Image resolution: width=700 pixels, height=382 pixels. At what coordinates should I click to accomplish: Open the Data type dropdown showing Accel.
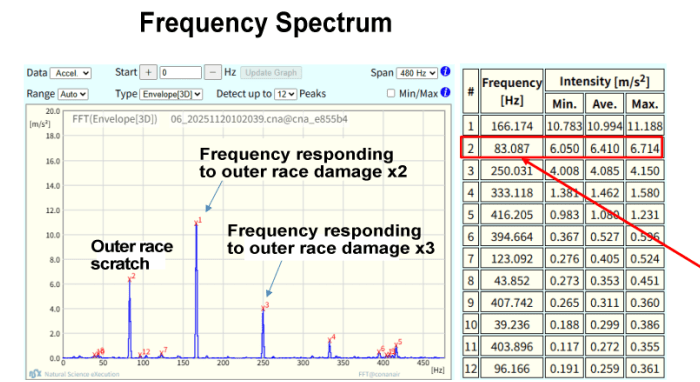[x=71, y=73]
